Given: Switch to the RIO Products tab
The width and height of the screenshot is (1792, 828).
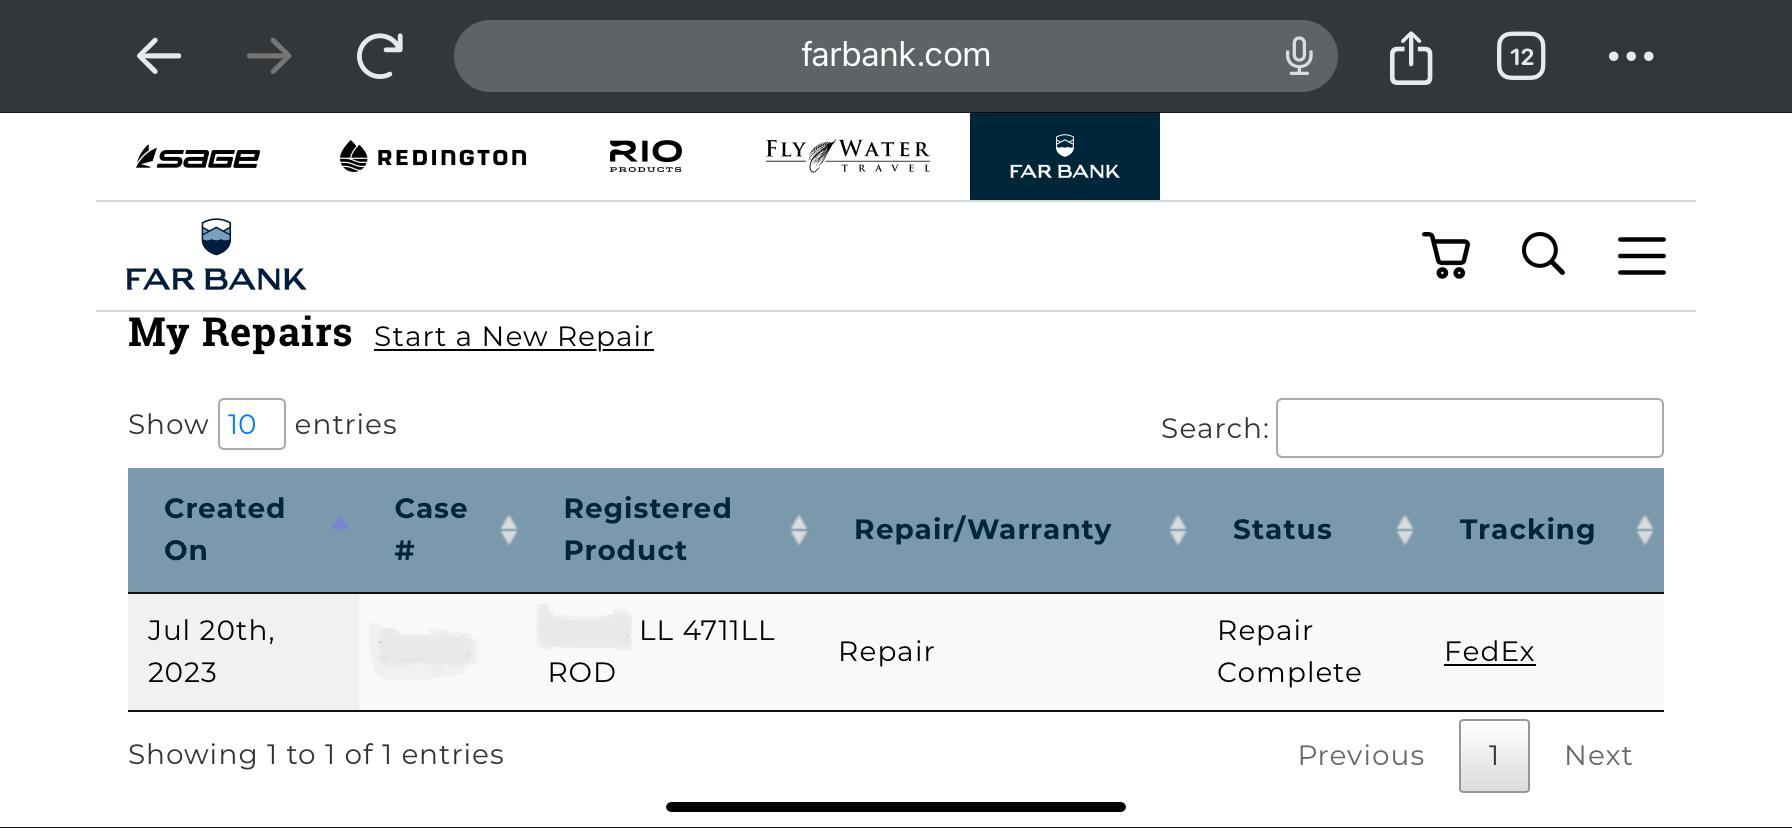Looking at the screenshot, I should click(646, 156).
